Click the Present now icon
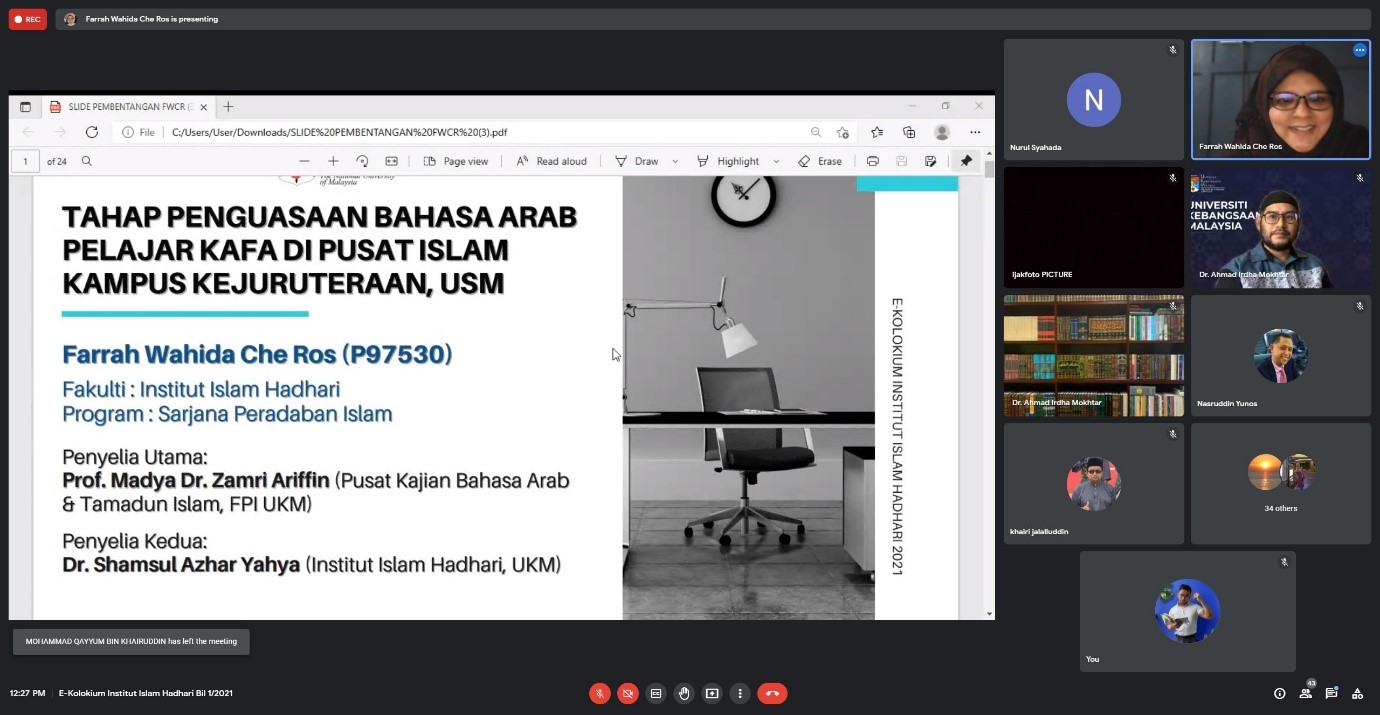1380x715 pixels. (712, 693)
